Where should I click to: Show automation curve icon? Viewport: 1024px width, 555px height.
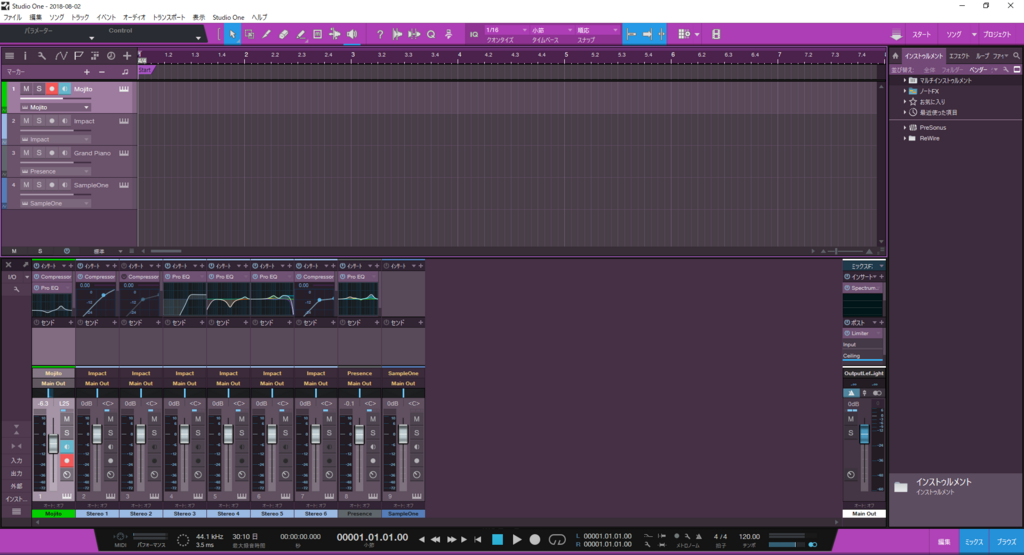click(61, 56)
